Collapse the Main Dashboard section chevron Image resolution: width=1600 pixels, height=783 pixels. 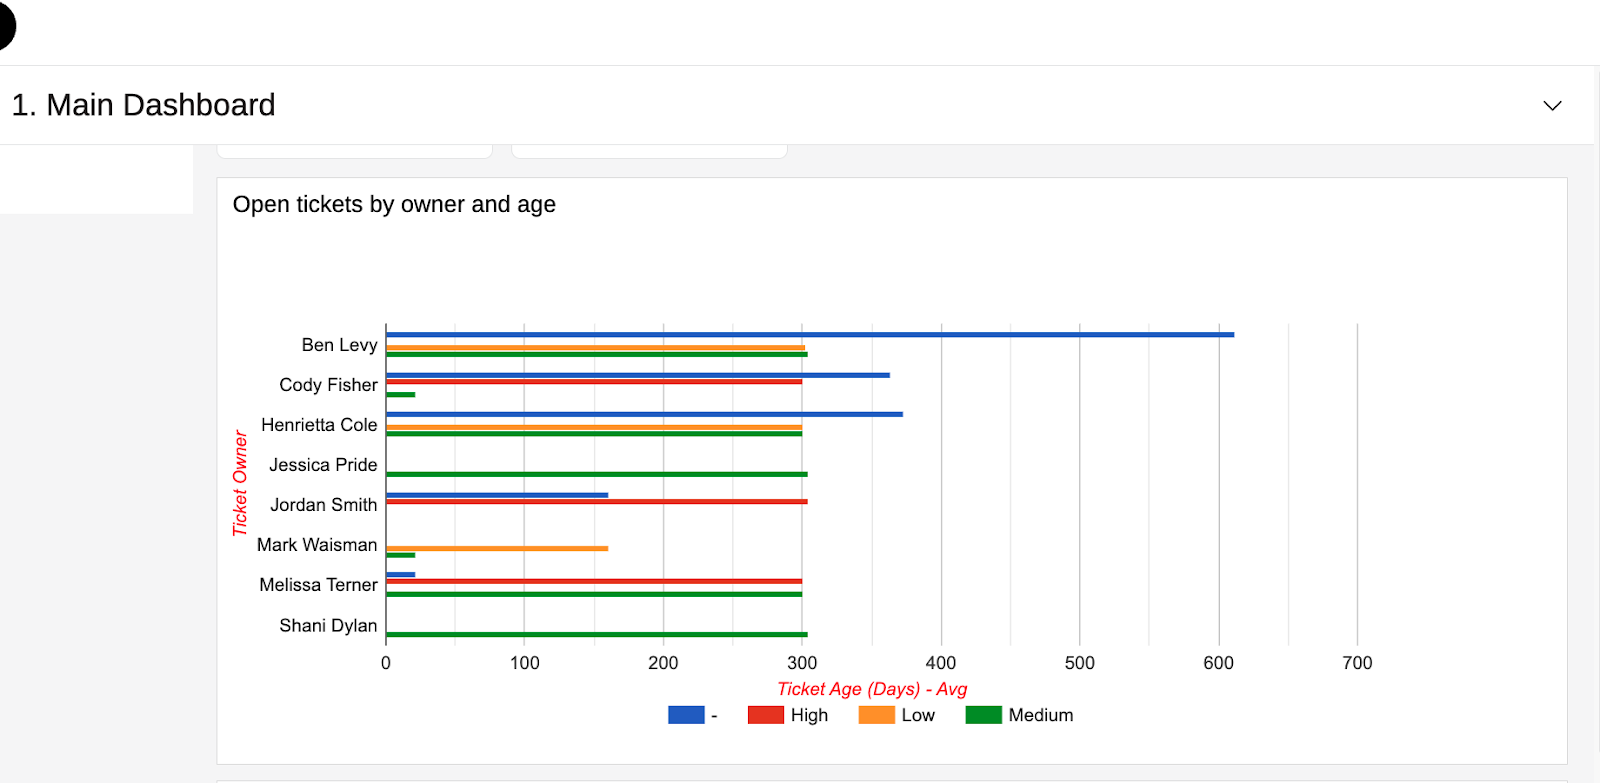(1552, 106)
